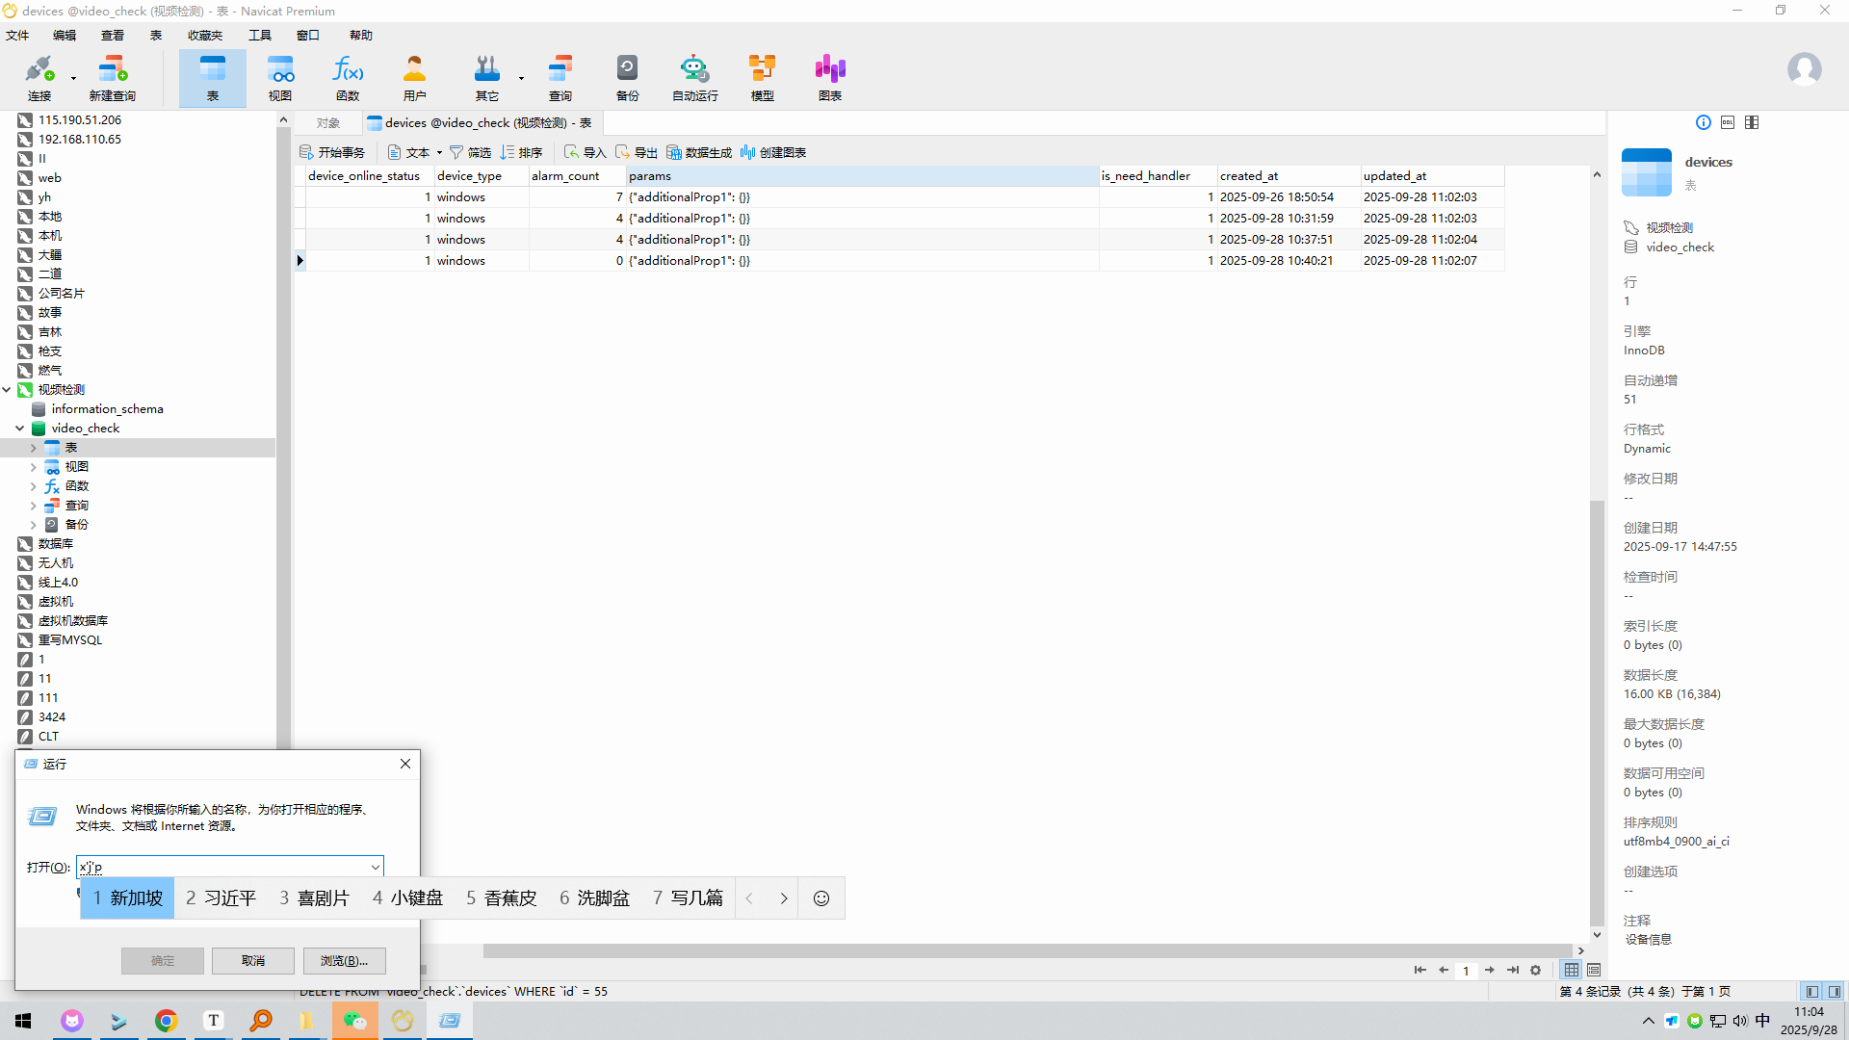The width and height of the screenshot is (1849, 1040).
Task: Click the 浏览 button in Run dialog
Action: [344, 960]
